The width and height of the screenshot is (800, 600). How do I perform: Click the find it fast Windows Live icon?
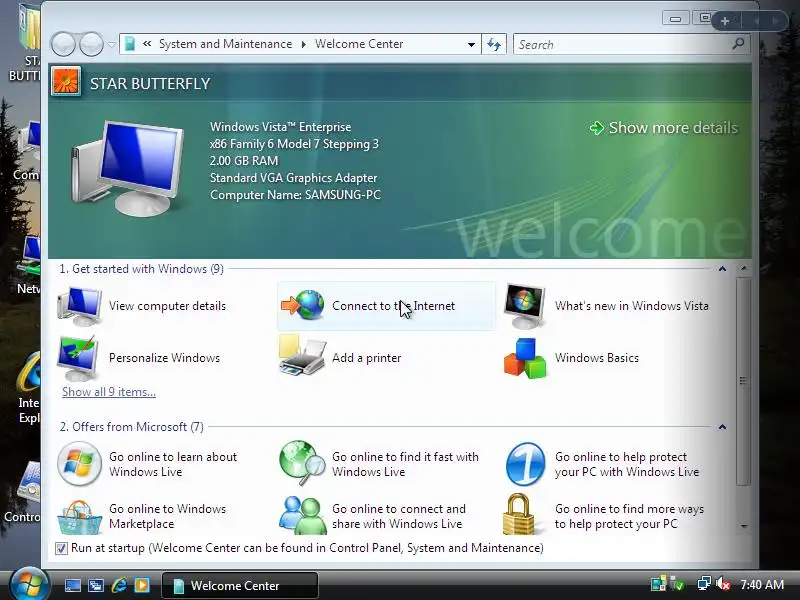pyautogui.click(x=302, y=463)
